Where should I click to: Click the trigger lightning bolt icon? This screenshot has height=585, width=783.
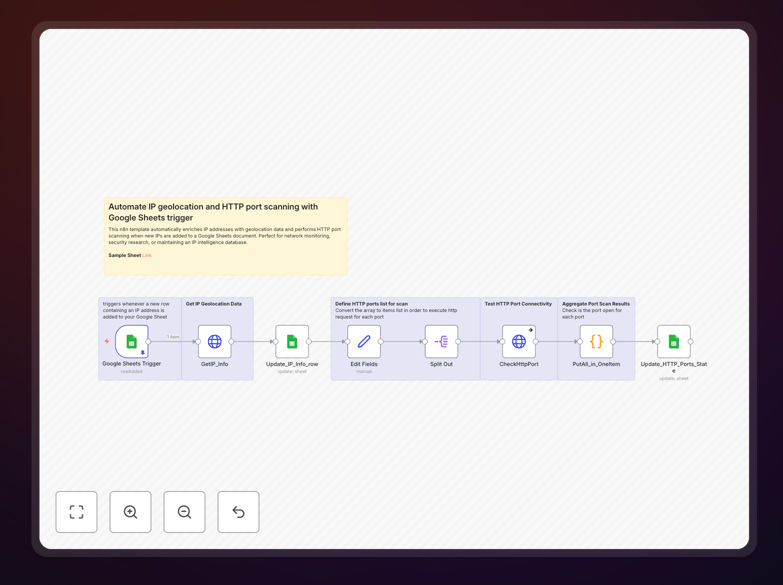coord(107,341)
